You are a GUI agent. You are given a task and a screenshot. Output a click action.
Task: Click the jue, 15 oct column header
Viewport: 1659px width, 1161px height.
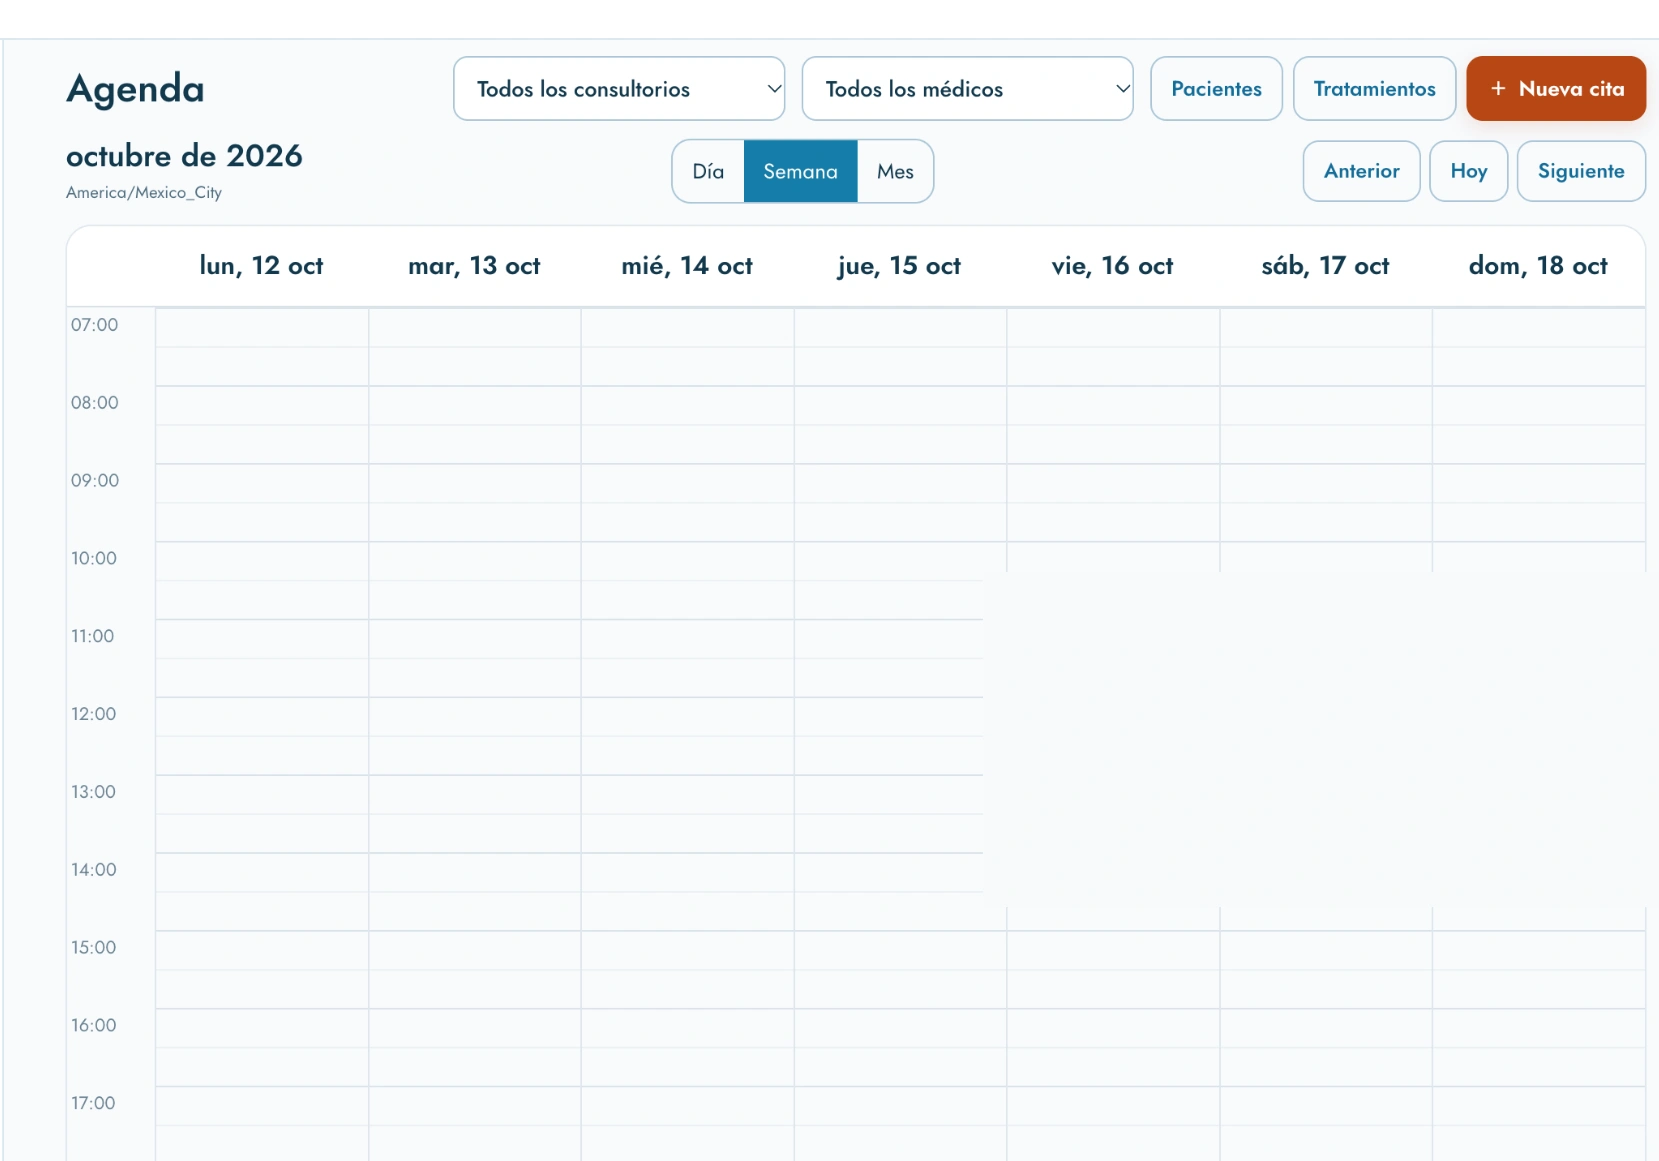pyautogui.click(x=899, y=266)
